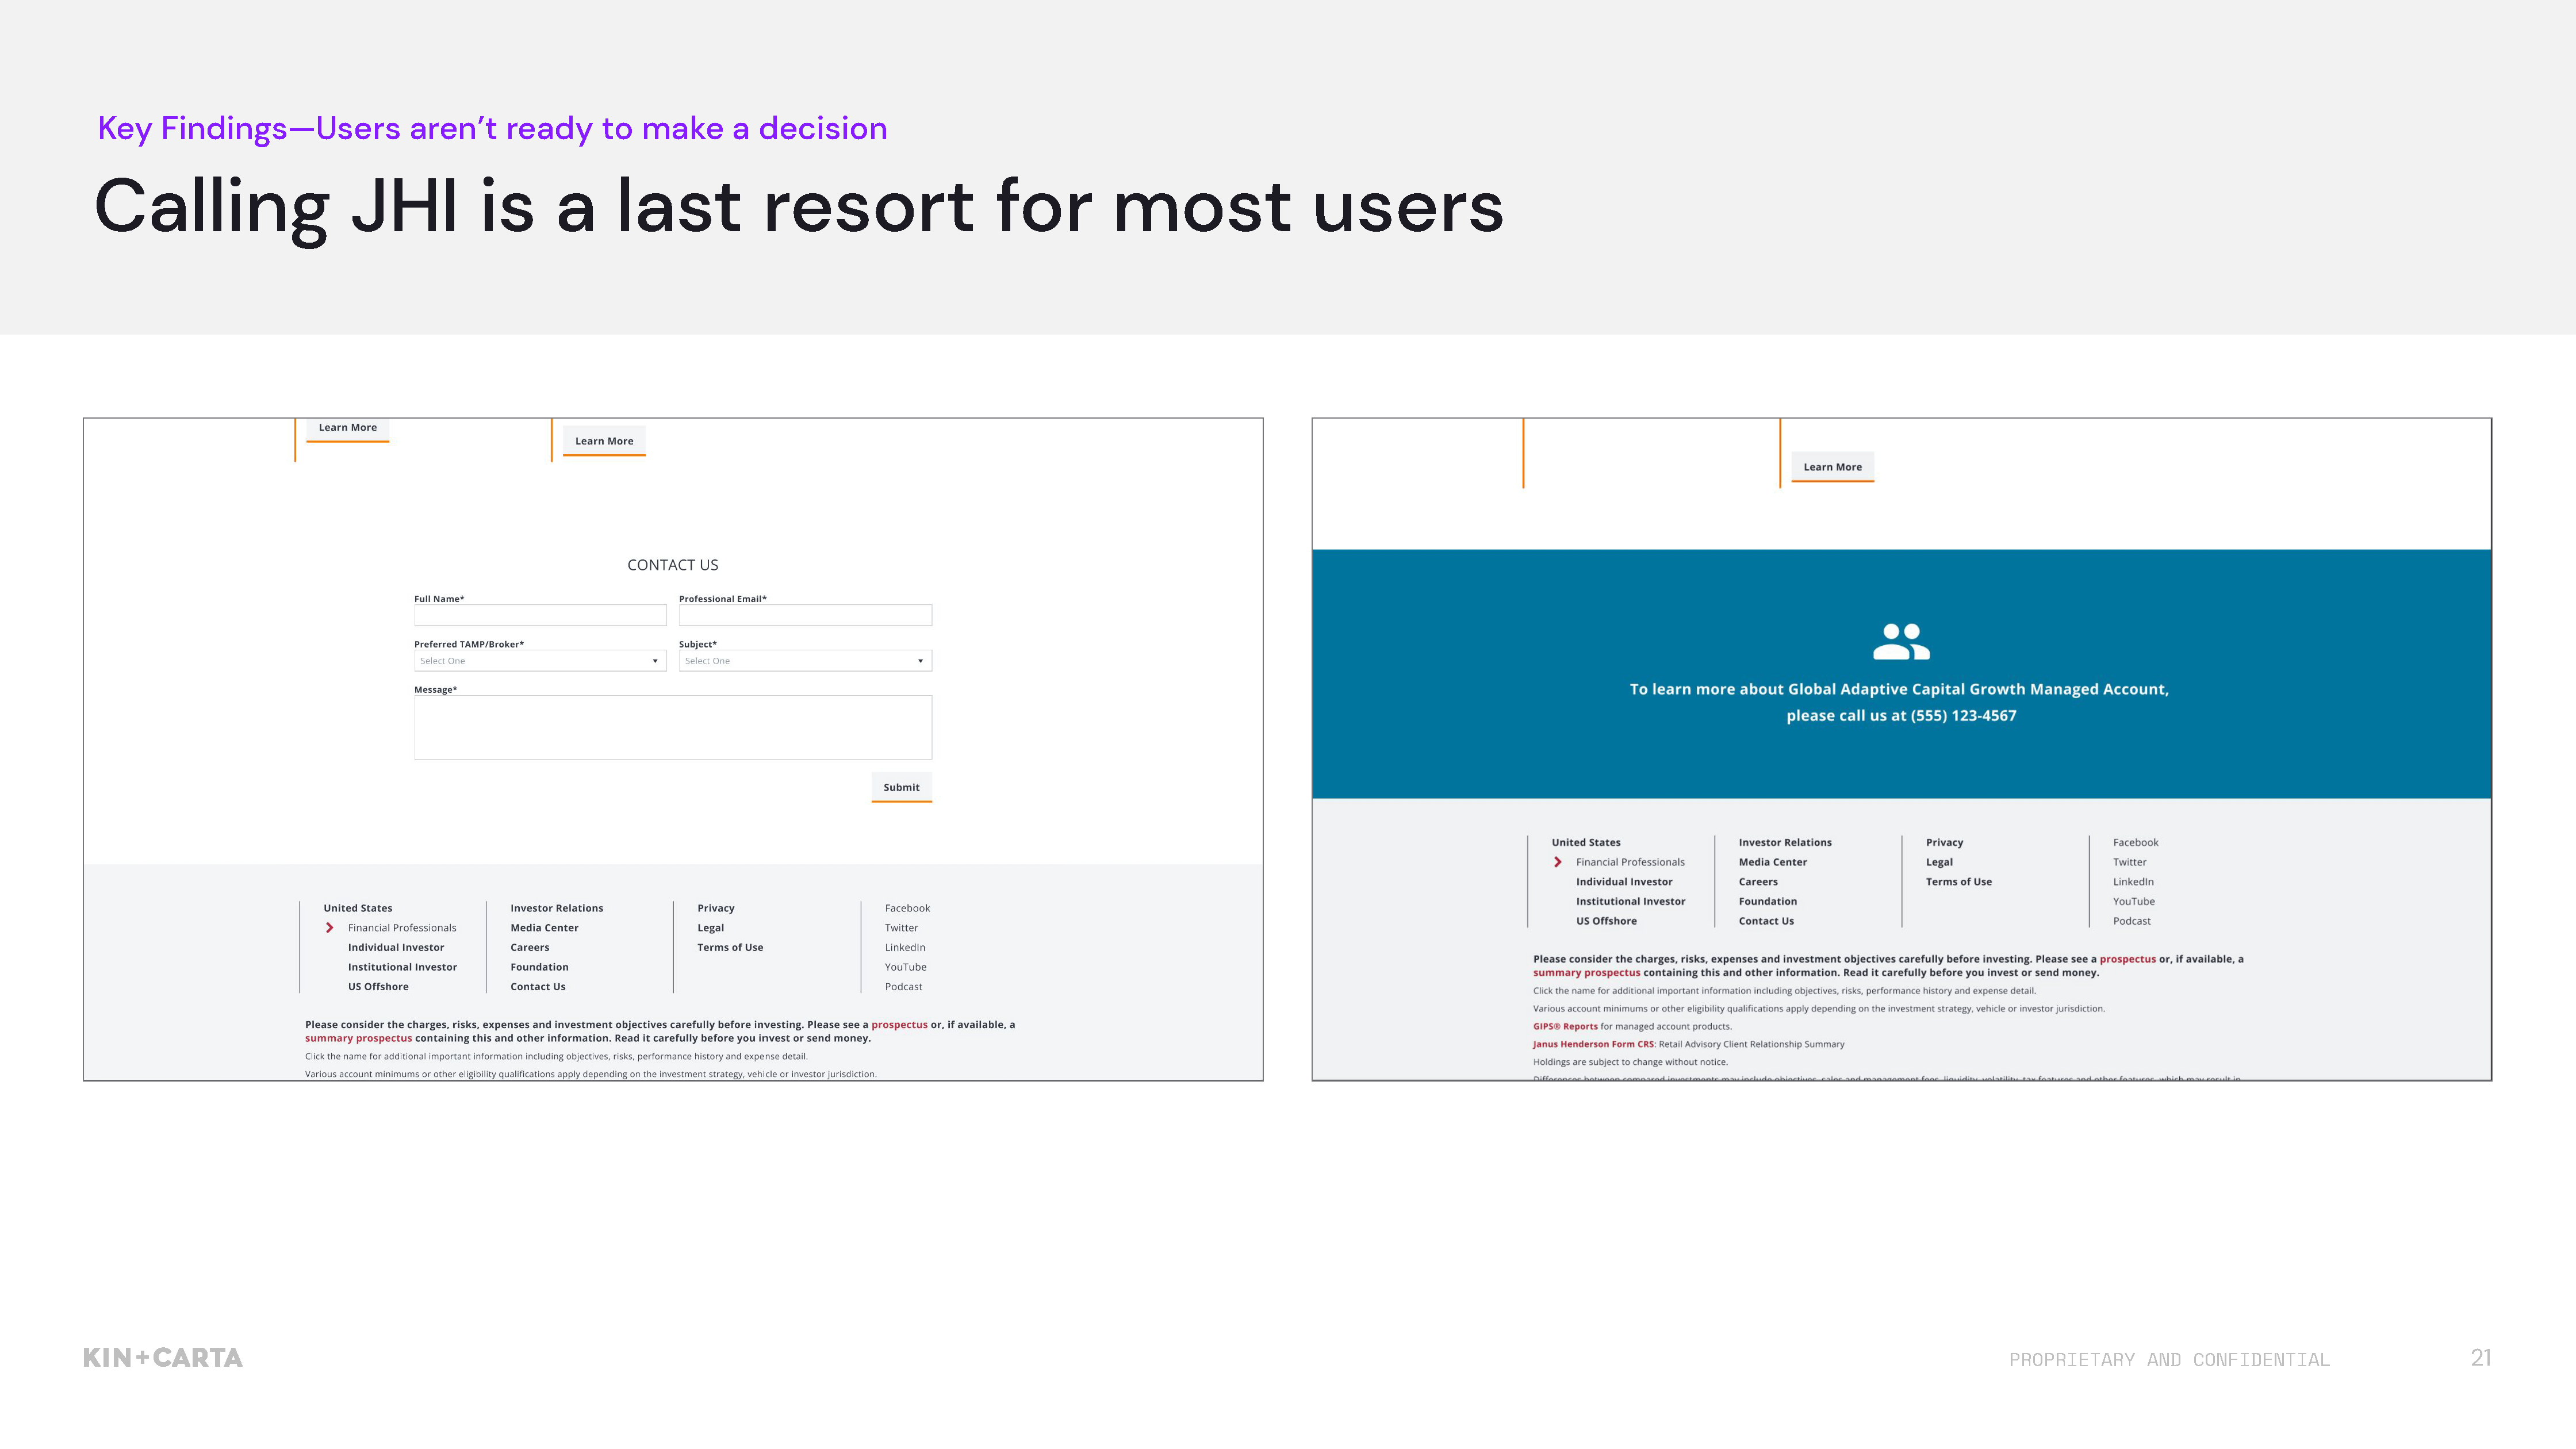Follow the red prospectus link in the call-us mockup
This screenshot has height=1449, width=2576.
[2127, 959]
